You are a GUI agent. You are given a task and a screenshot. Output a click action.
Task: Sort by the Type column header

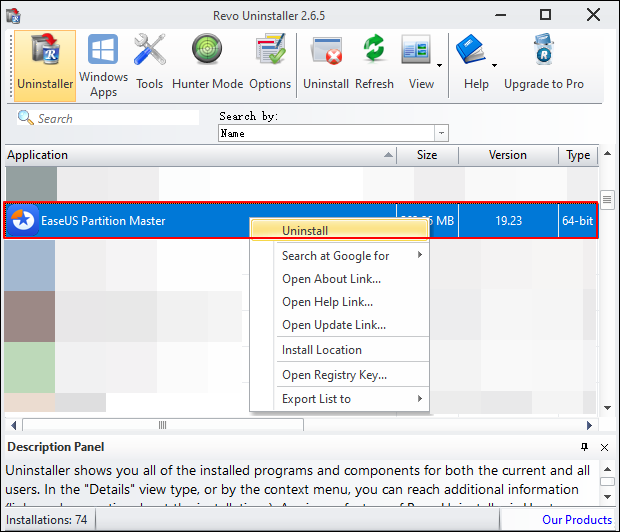tap(578, 155)
